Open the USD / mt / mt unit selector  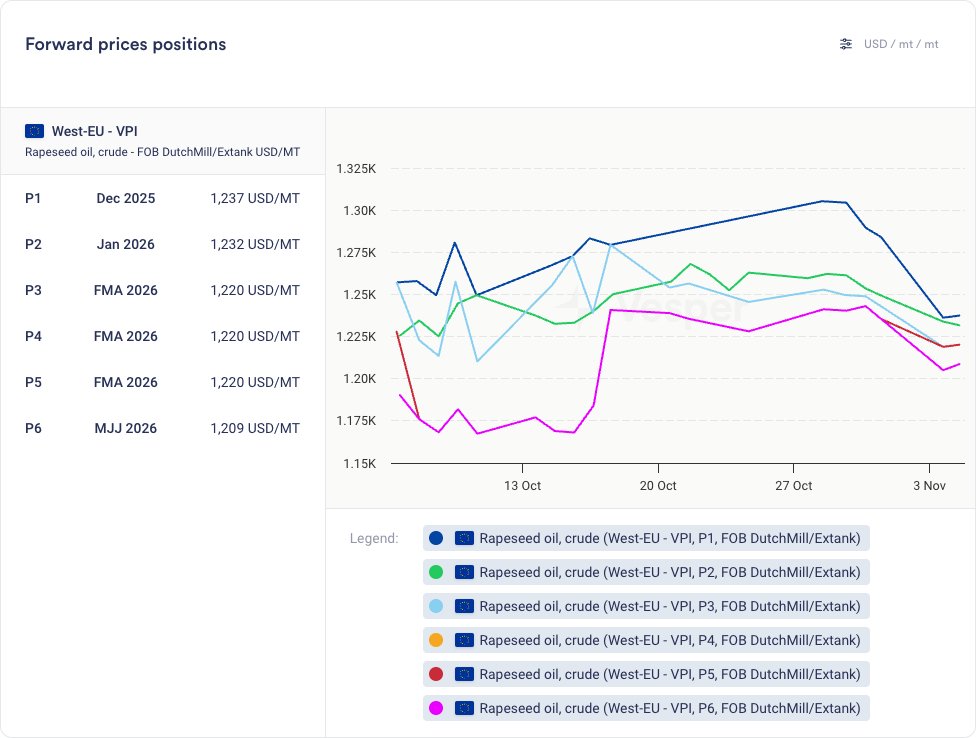pos(900,44)
